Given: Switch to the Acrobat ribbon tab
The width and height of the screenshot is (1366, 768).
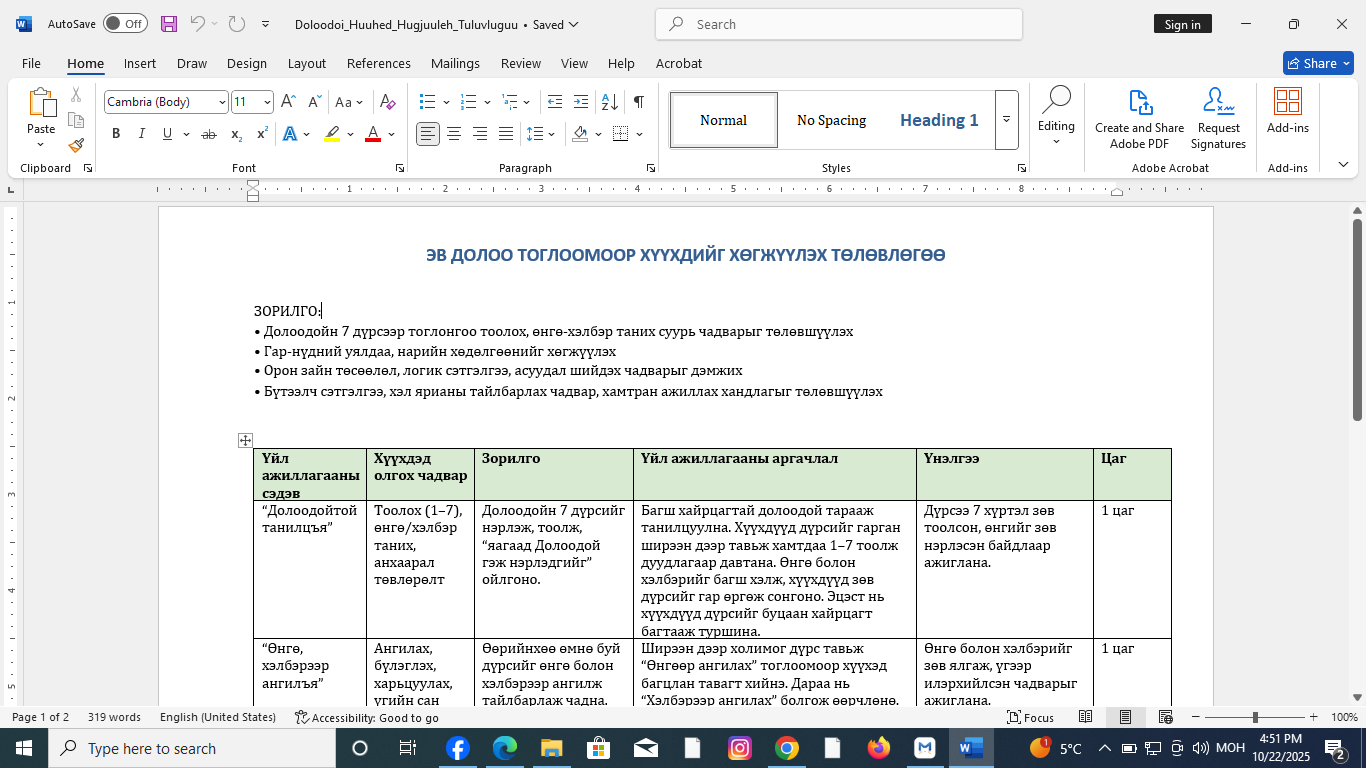Looking at the screenshot, I should click(x=679, y=63).
